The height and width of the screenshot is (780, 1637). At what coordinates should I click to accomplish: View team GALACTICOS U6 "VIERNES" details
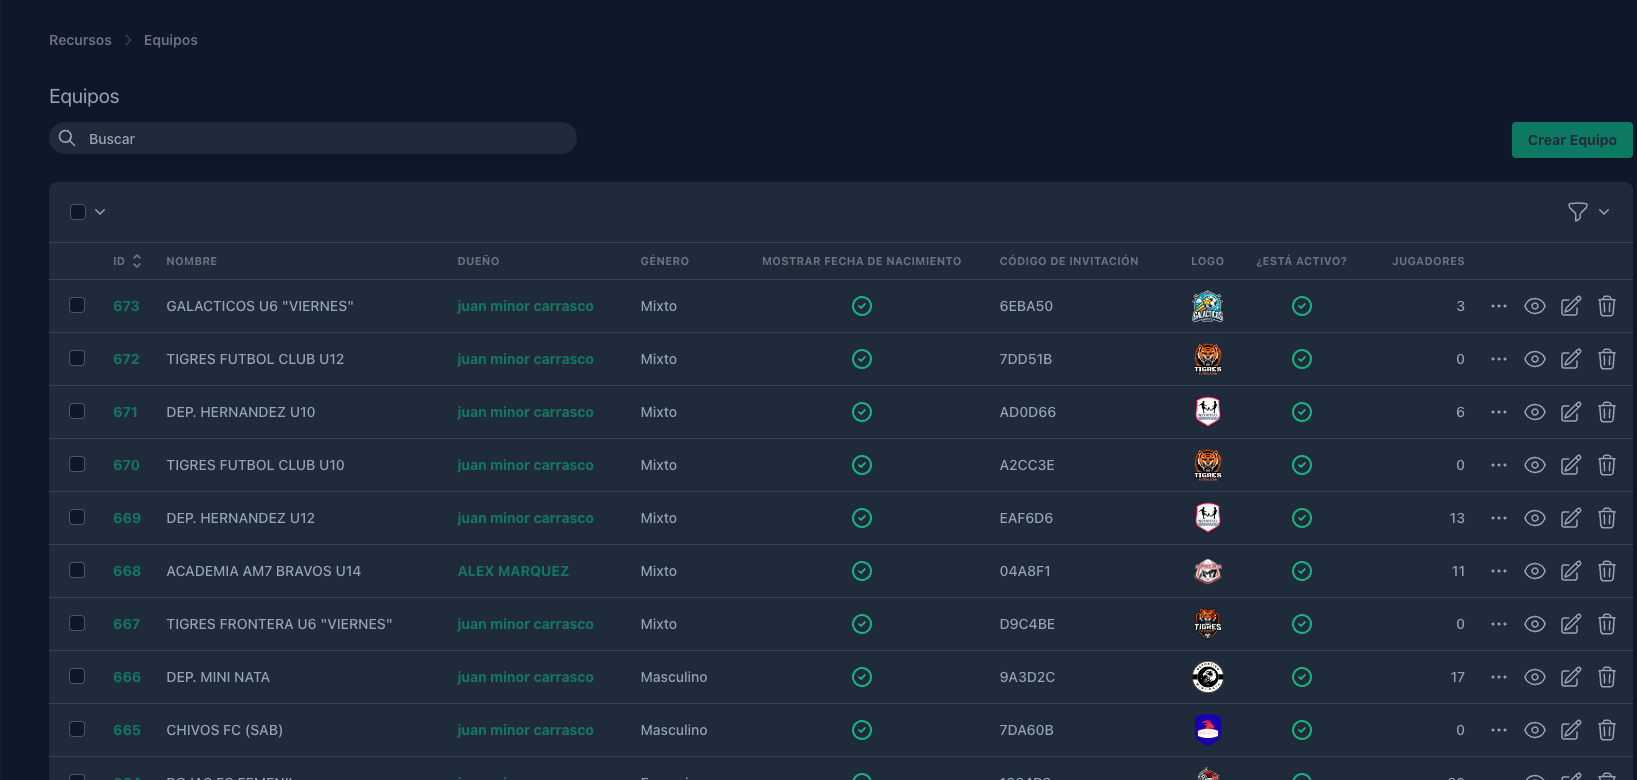click(x=1534, y=306)
